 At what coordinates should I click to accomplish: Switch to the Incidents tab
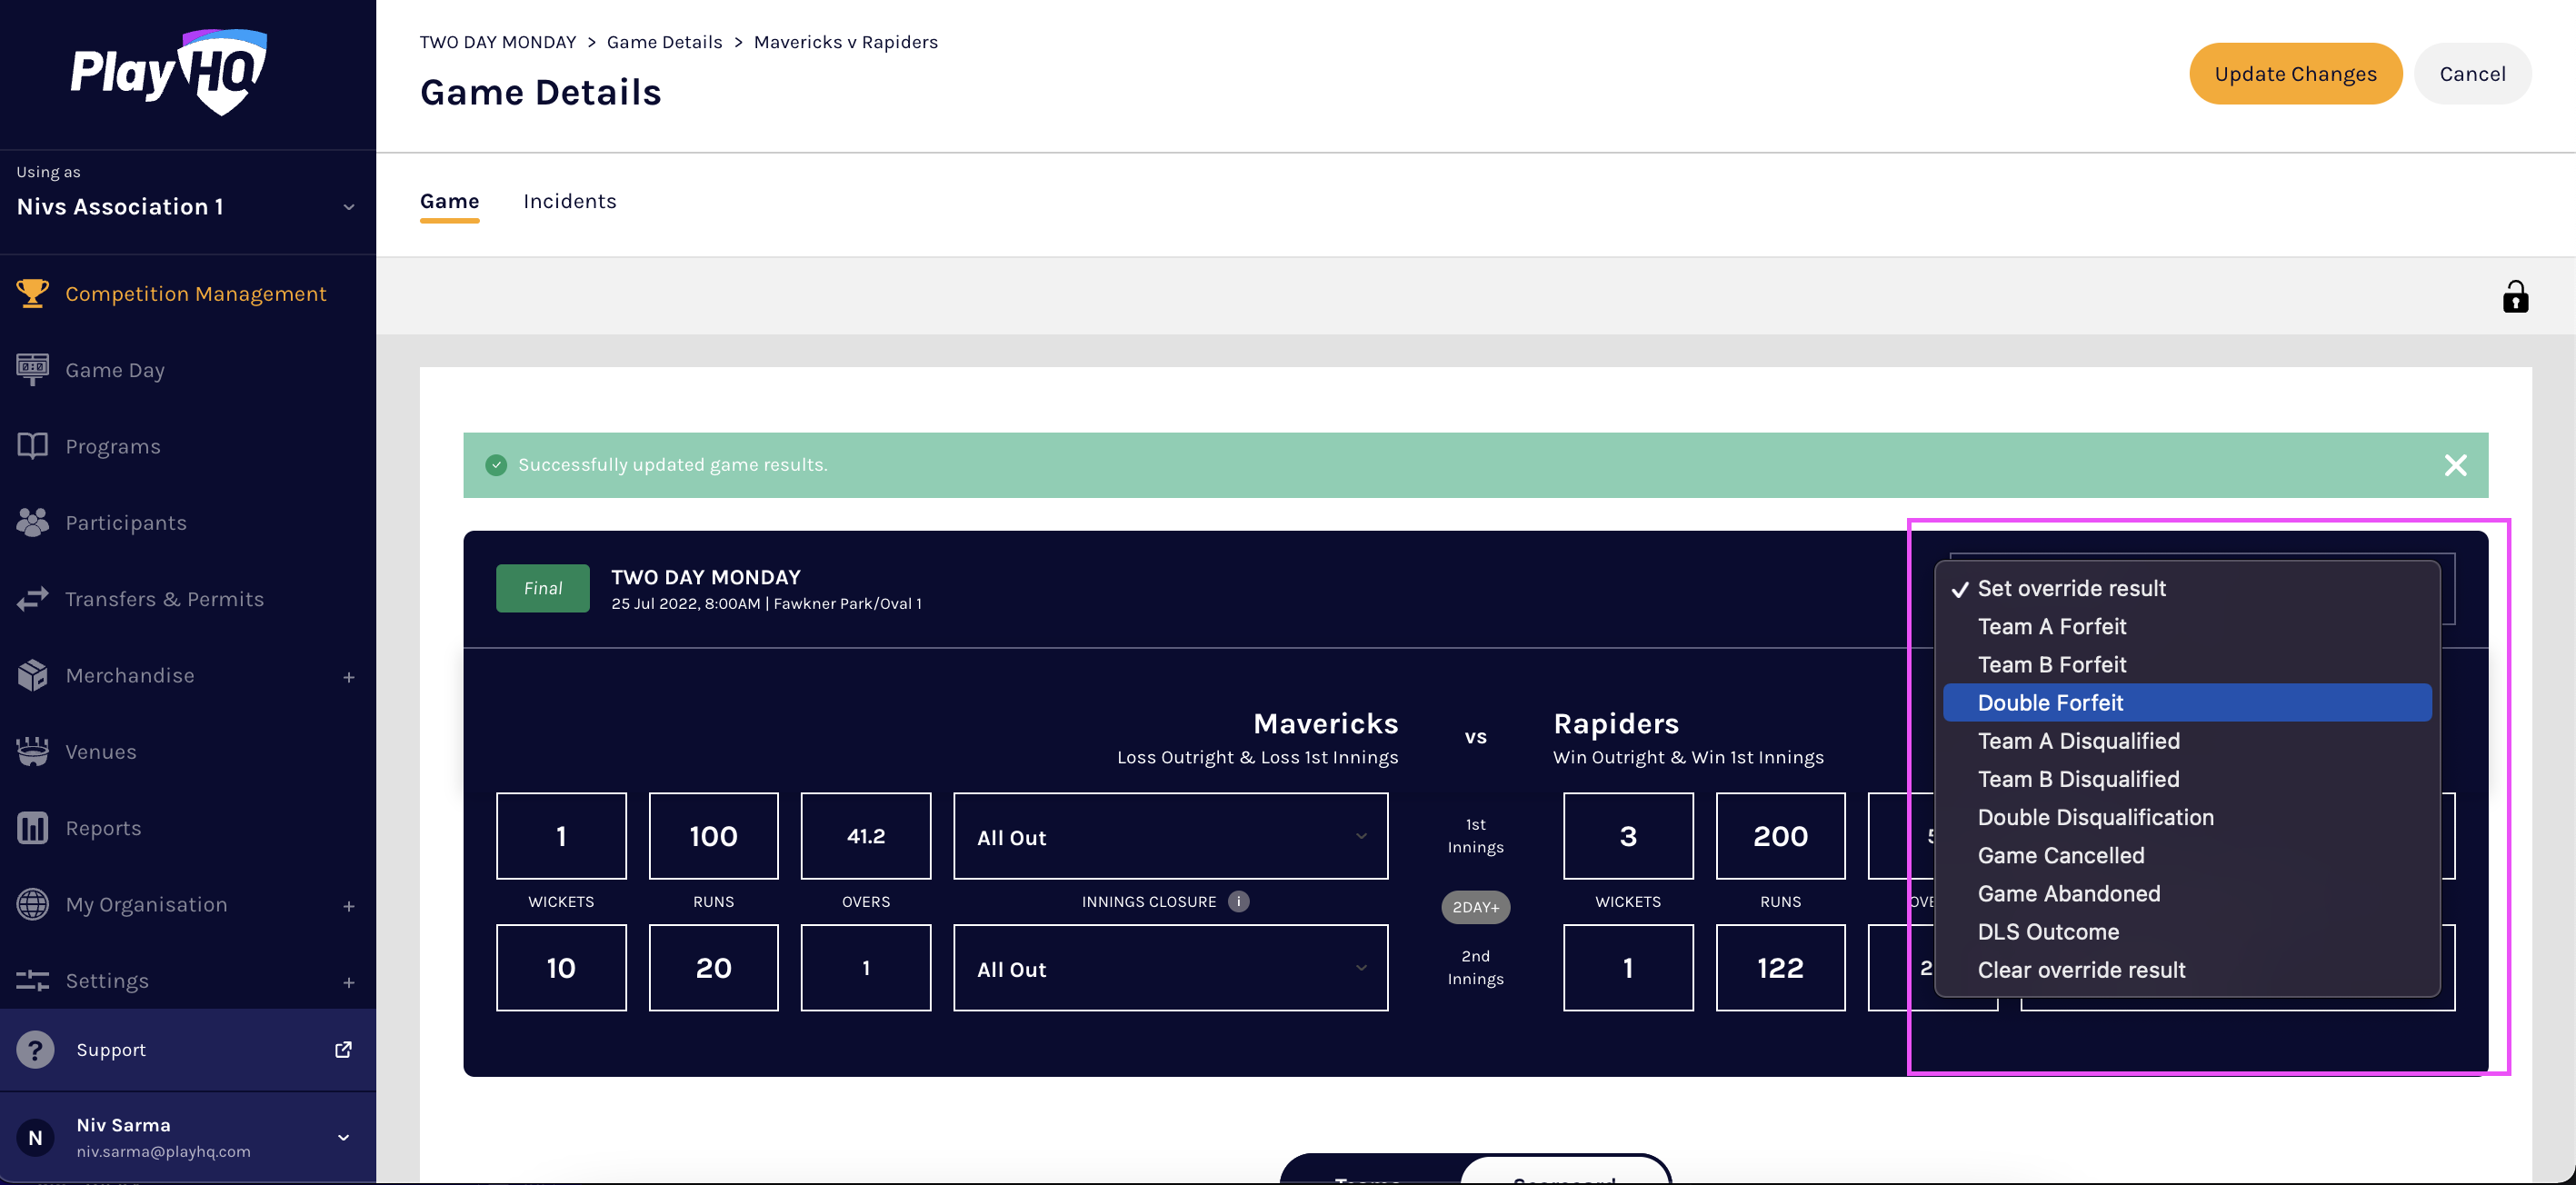click(569, 201)
